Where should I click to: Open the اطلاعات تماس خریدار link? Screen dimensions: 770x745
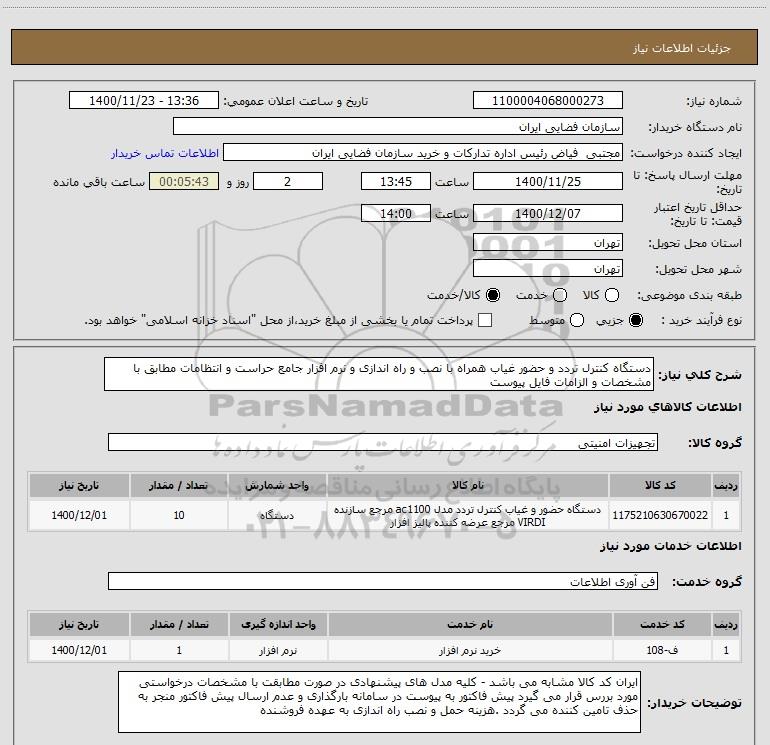click(165, 153)
